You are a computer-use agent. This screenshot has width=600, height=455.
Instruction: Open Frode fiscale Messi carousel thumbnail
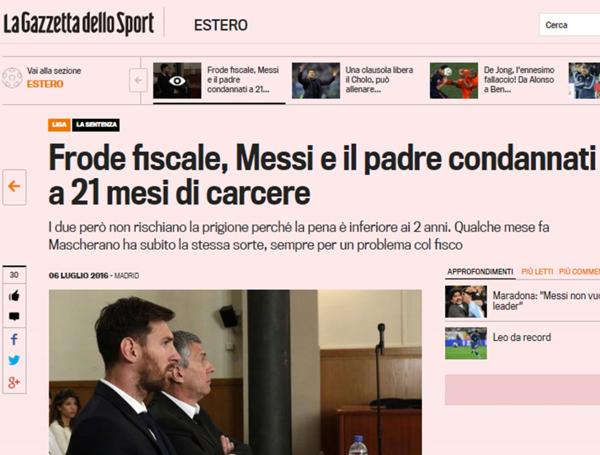177,81
